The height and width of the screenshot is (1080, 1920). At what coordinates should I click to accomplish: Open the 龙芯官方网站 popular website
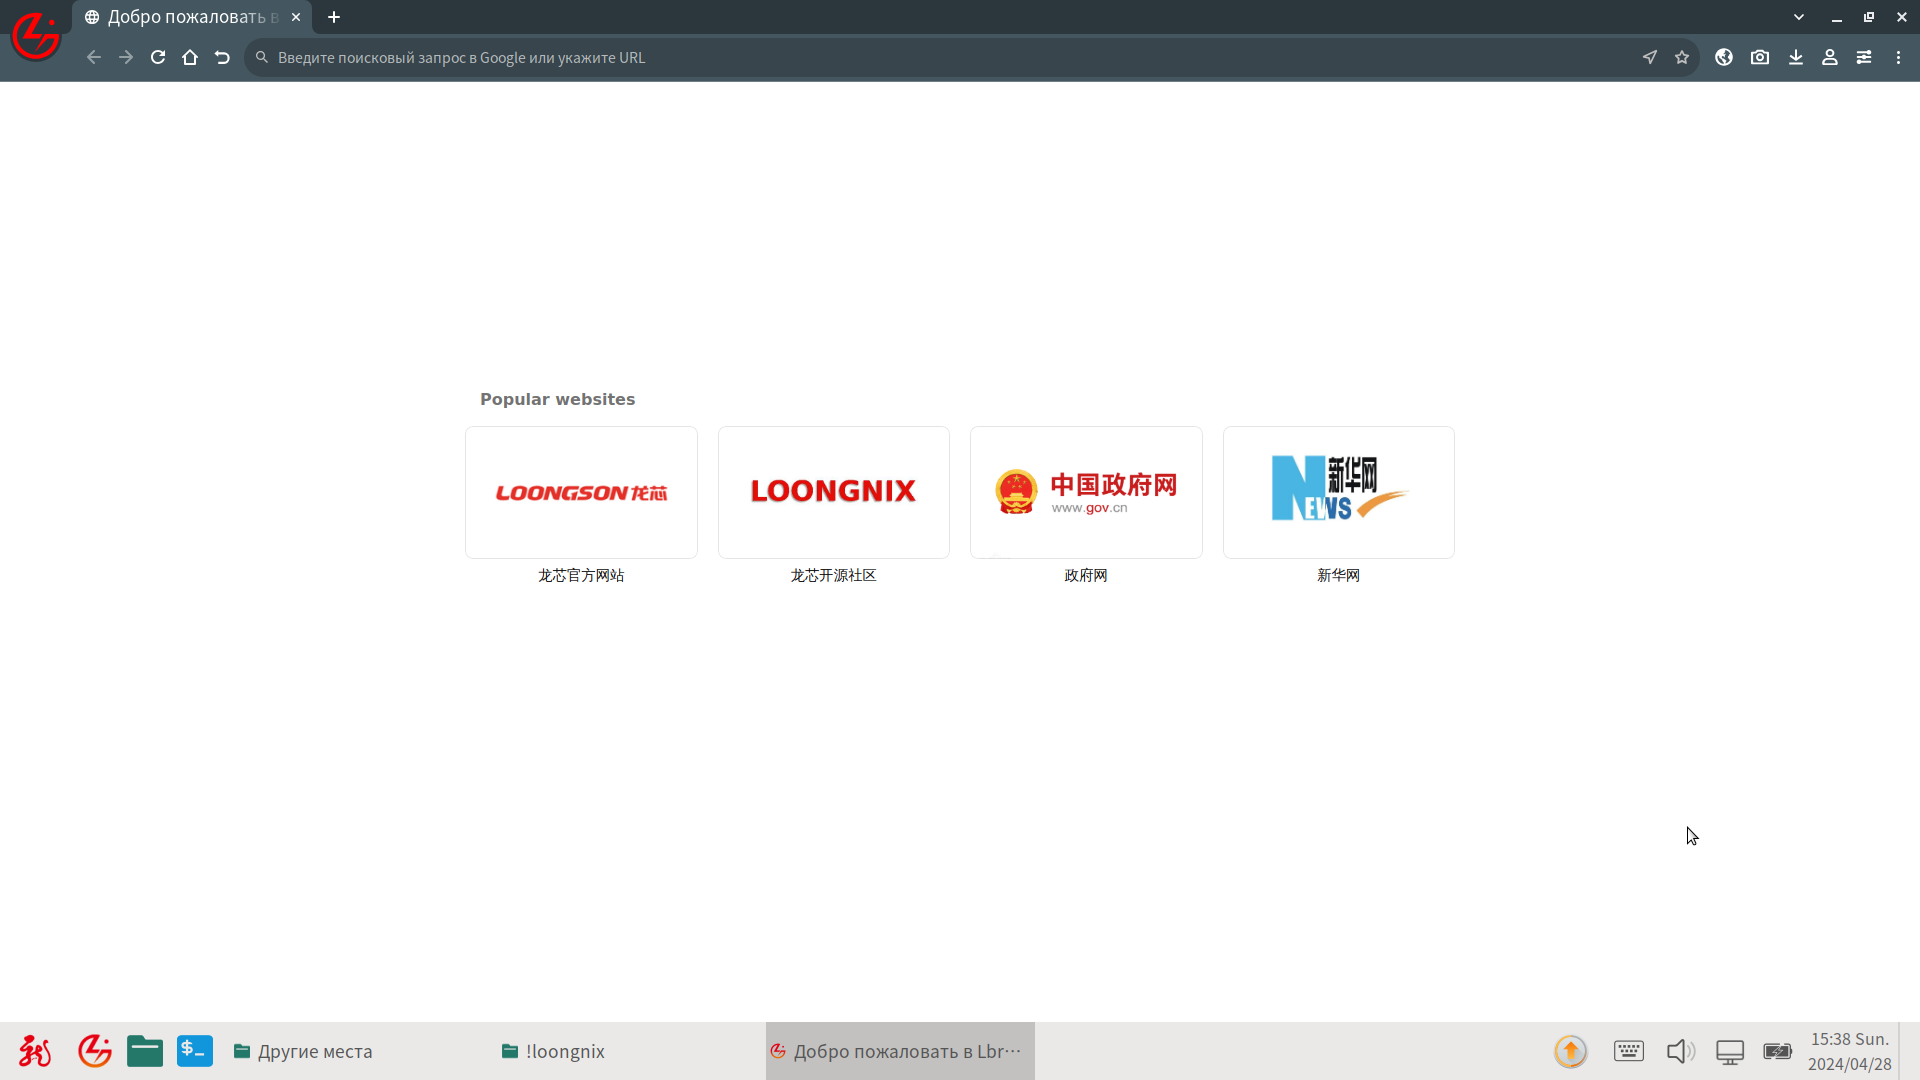click(581, 492)
